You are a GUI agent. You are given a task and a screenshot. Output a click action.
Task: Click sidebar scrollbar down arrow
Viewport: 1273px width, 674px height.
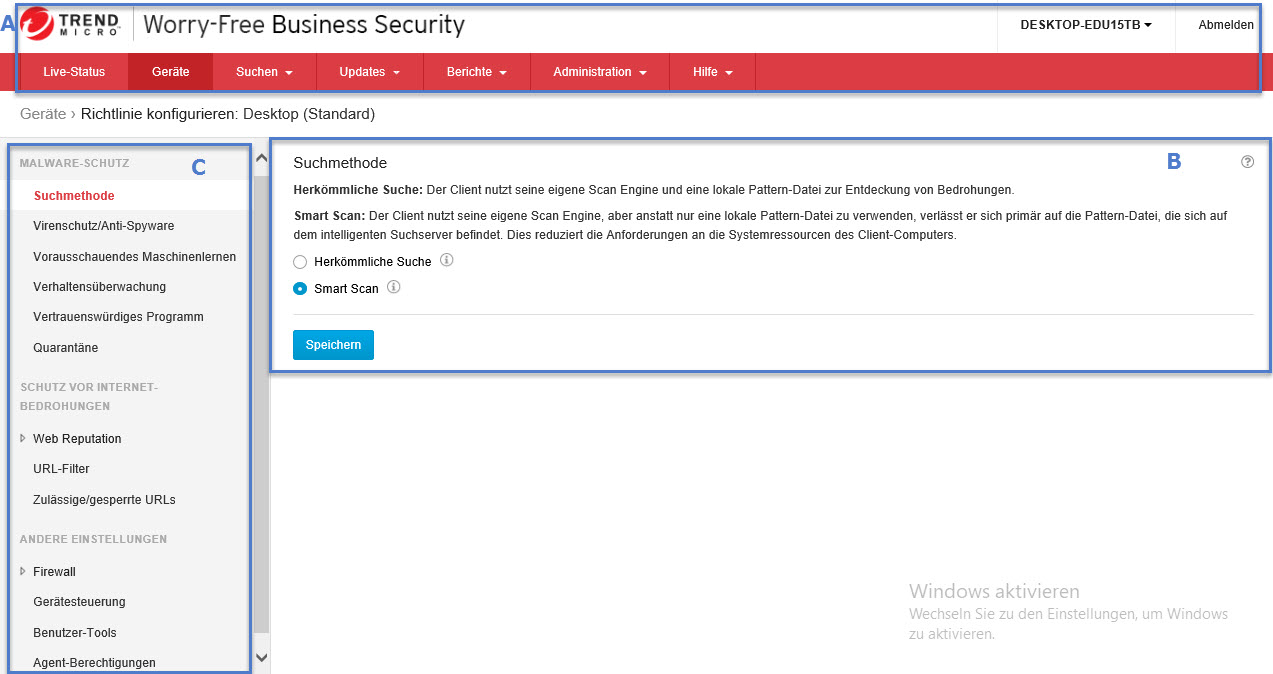[x=262, y=657]
